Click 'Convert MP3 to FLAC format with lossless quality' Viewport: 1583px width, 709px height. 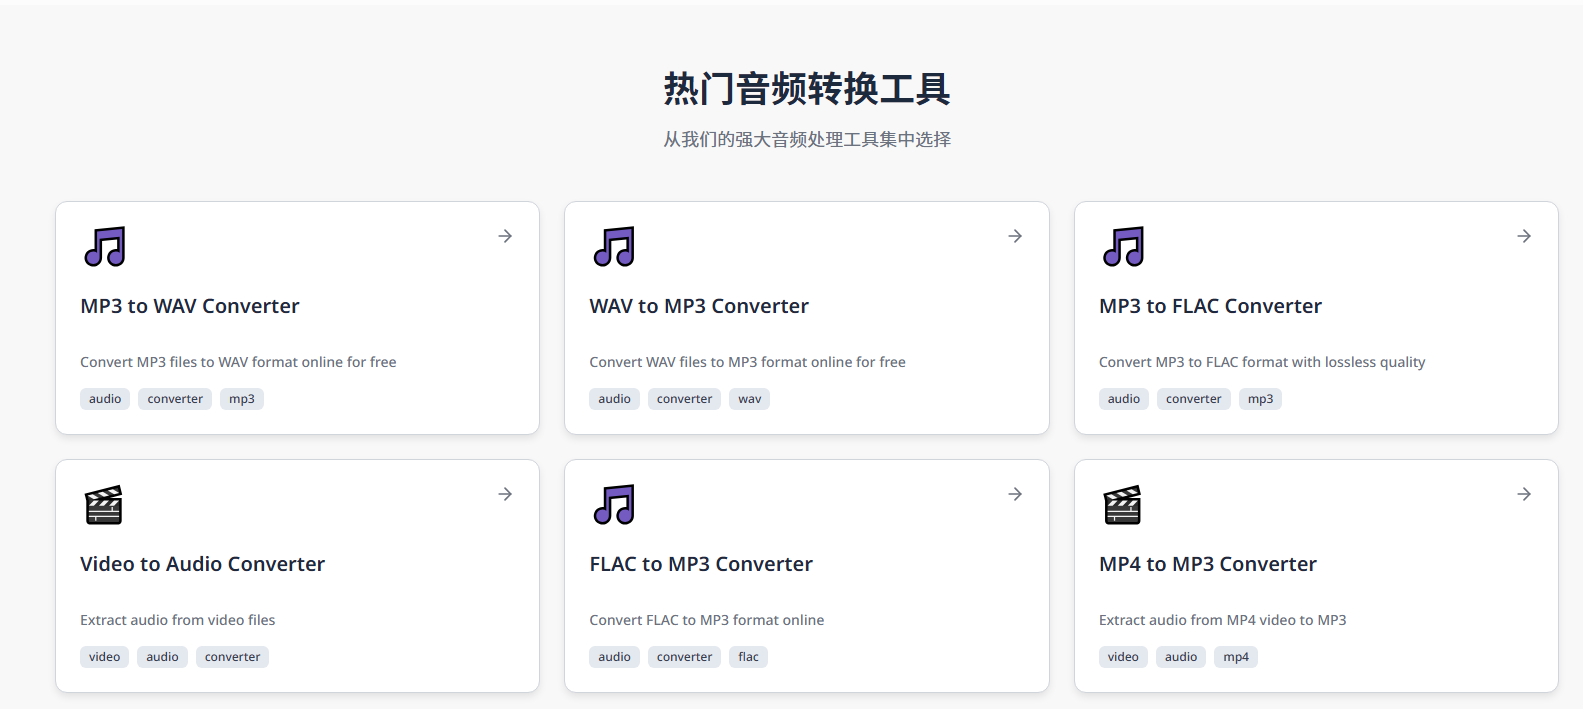[1262, 362]
